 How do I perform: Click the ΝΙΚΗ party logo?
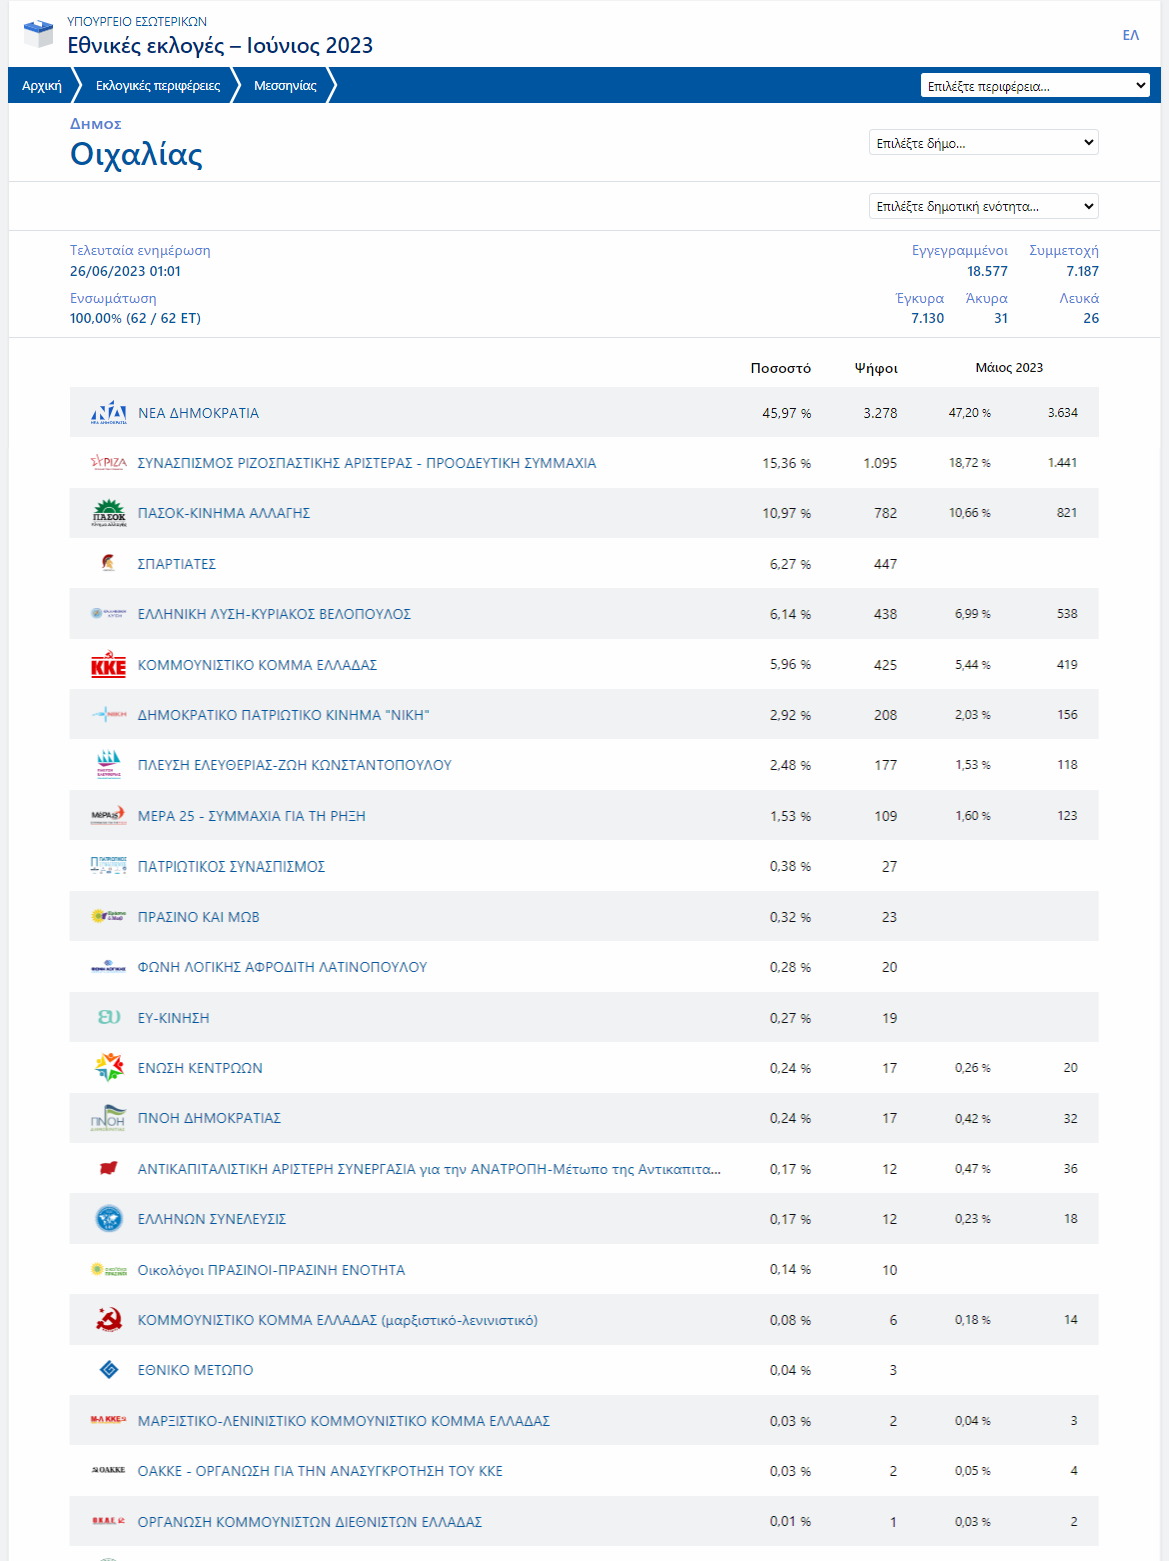tap(109, 715)
